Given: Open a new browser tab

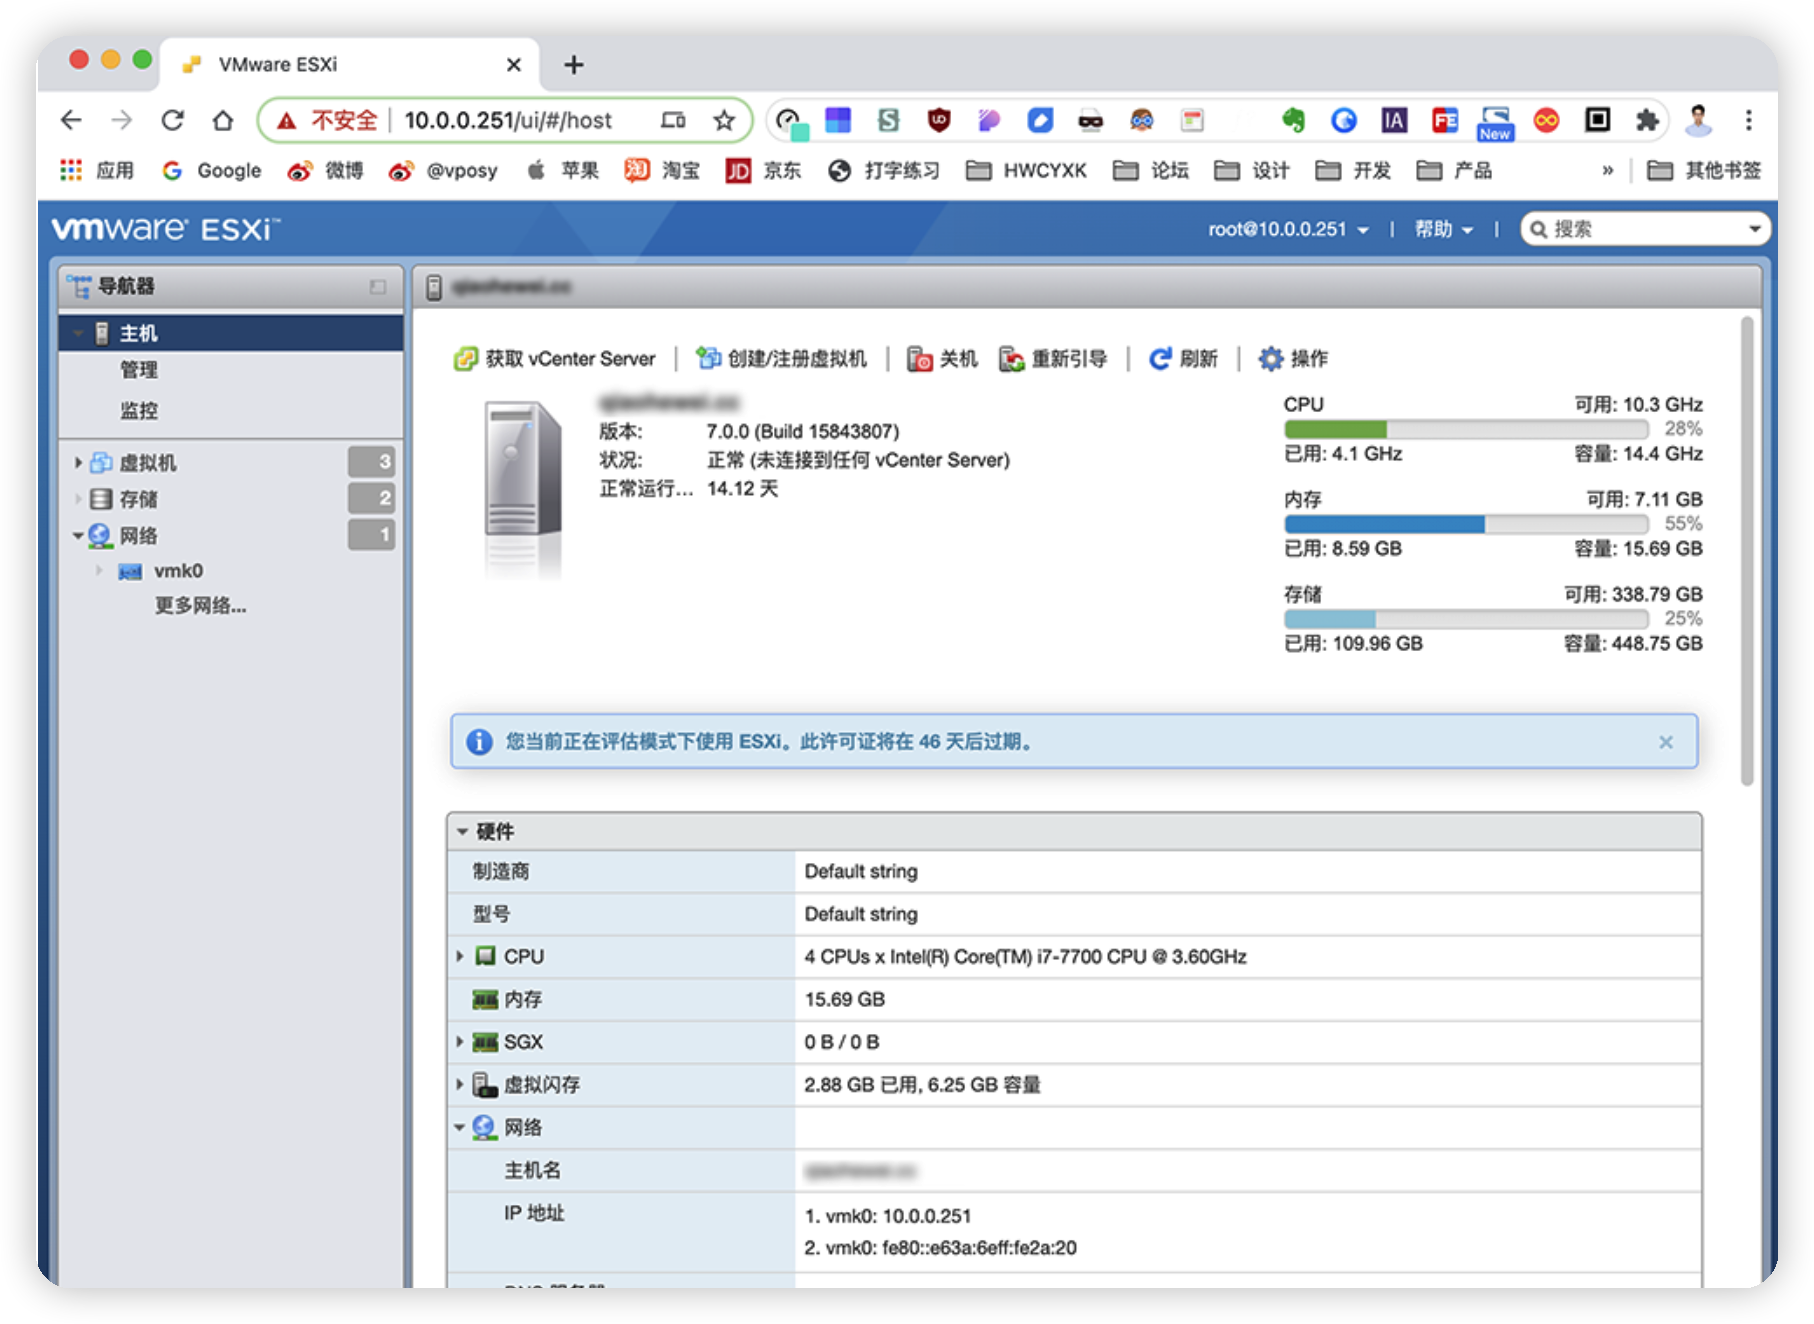Looking at the screenshot, I should pyautogui.click(x=574, y=65).
